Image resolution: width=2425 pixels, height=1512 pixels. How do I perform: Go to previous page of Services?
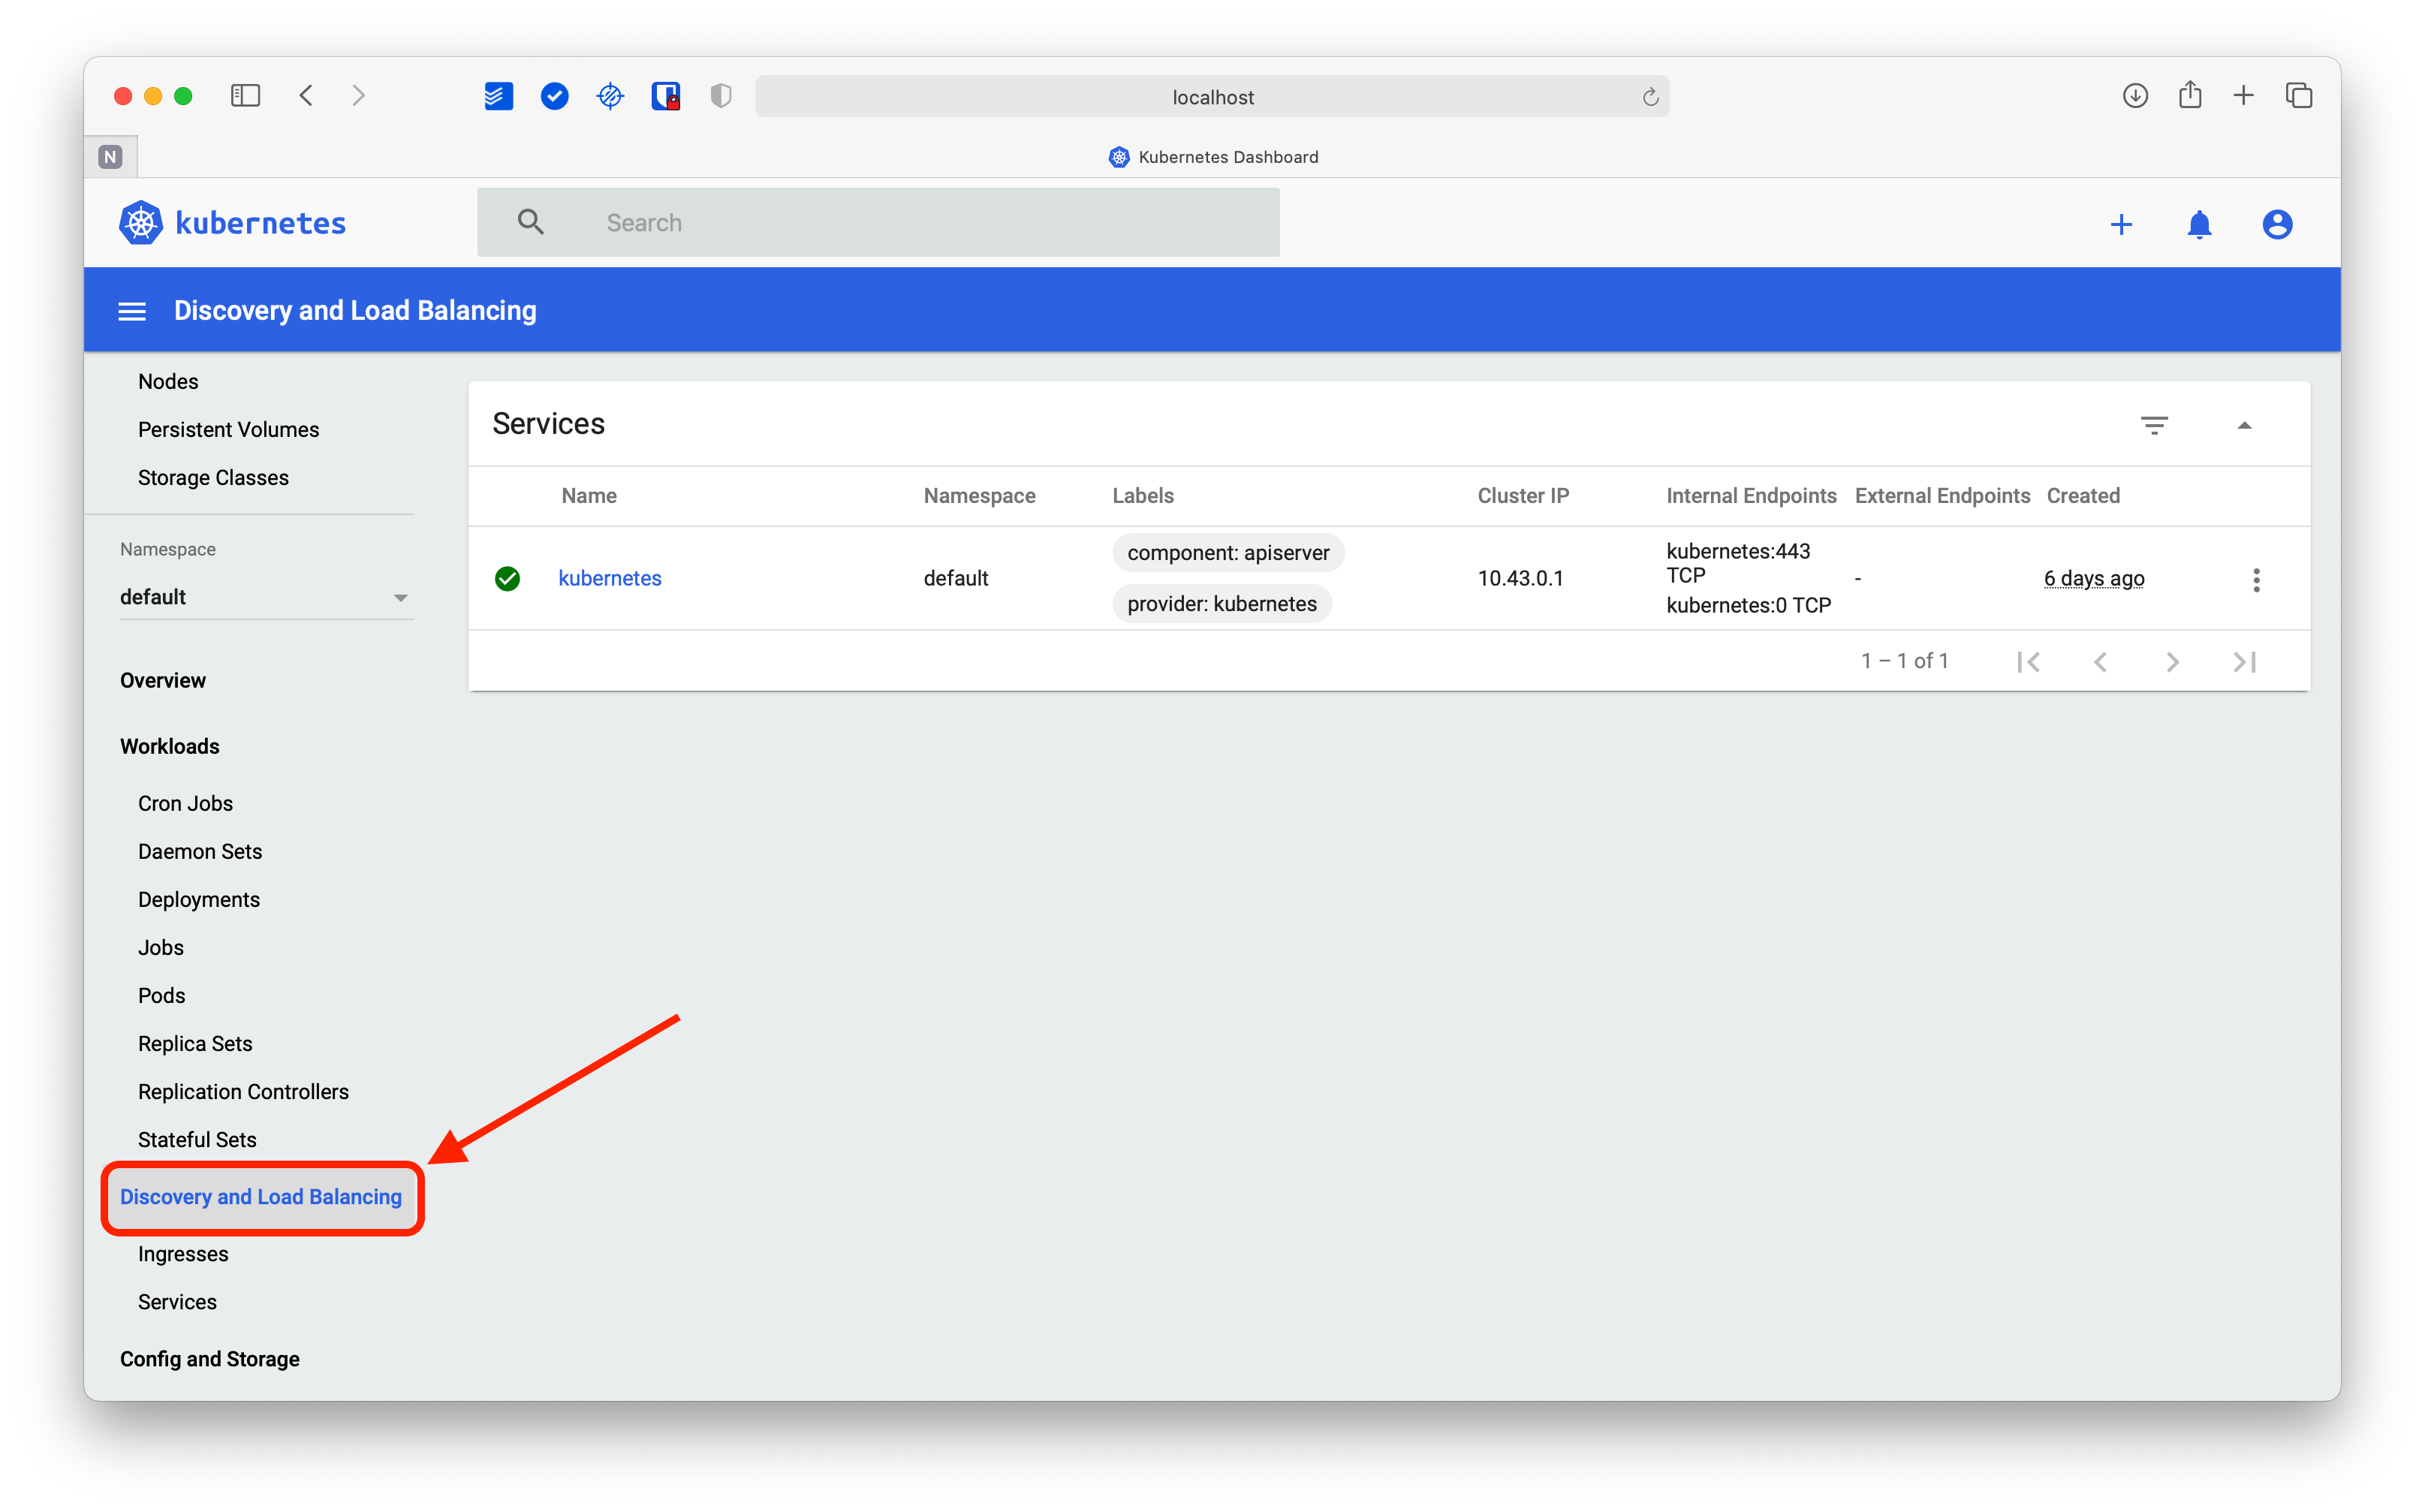(2100, 661)
